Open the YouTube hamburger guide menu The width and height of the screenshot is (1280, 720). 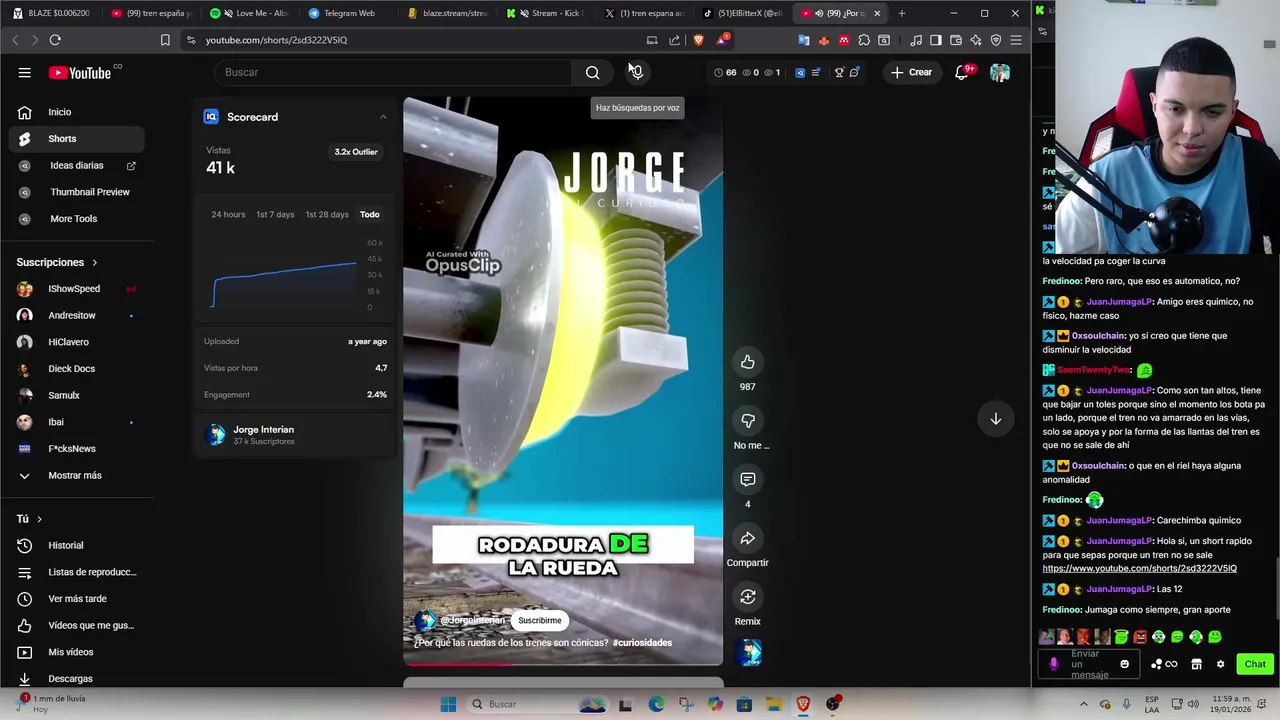pos(25,72)
